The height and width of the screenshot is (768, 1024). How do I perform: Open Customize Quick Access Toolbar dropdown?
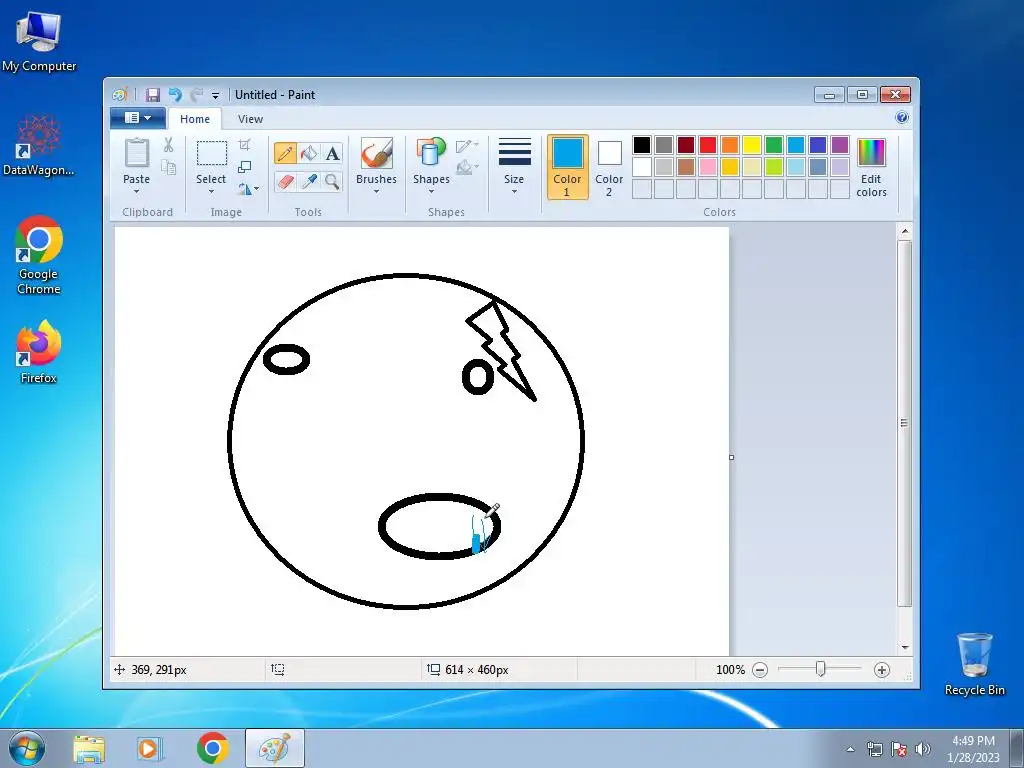pos(216,95)
